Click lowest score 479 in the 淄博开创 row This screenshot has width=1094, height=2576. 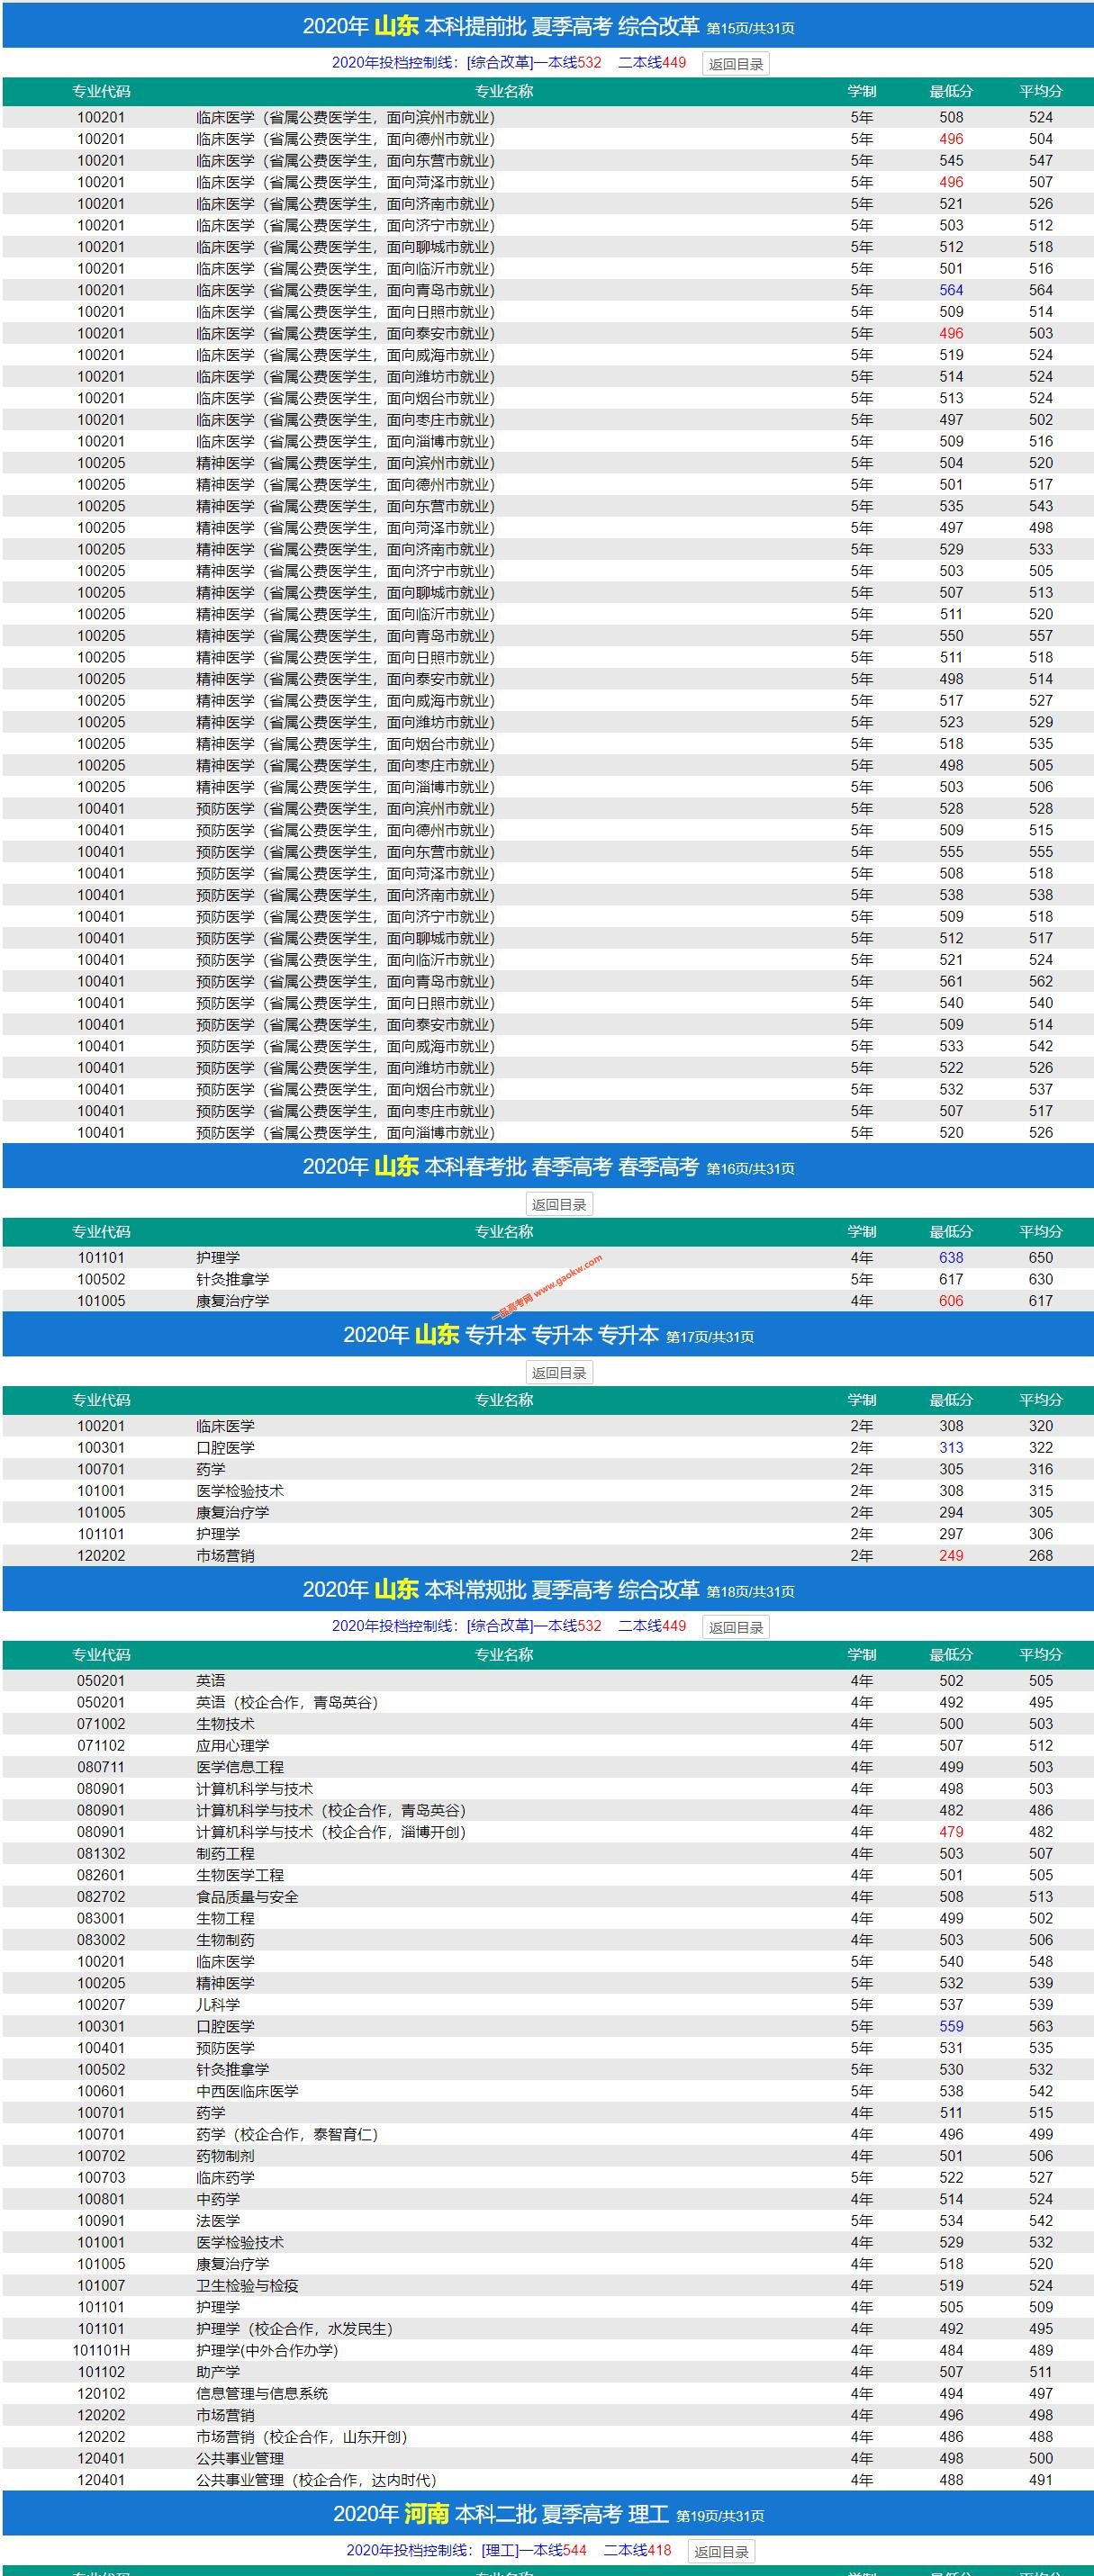[x=951, y=1833]
